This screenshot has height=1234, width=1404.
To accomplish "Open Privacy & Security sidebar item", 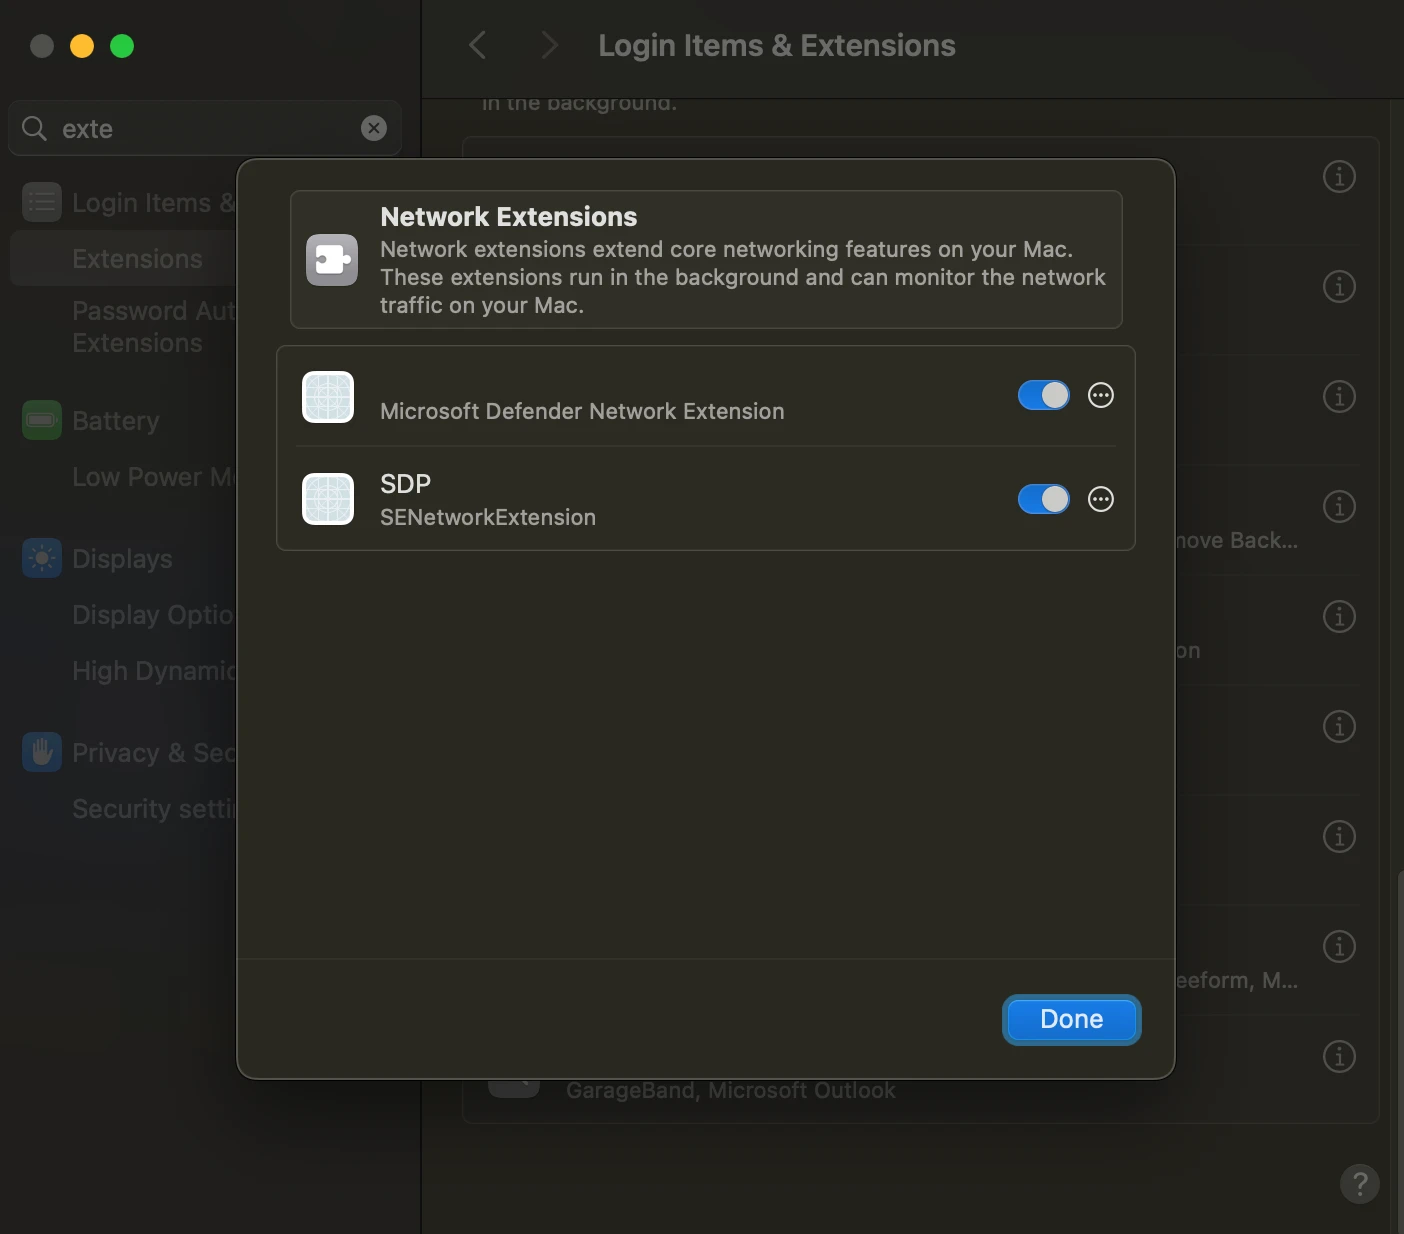I will coord(130,753).
